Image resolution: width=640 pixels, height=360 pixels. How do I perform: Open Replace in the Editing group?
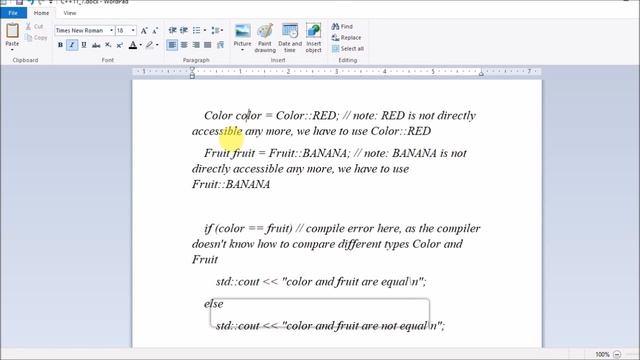[x=347, y=38]
